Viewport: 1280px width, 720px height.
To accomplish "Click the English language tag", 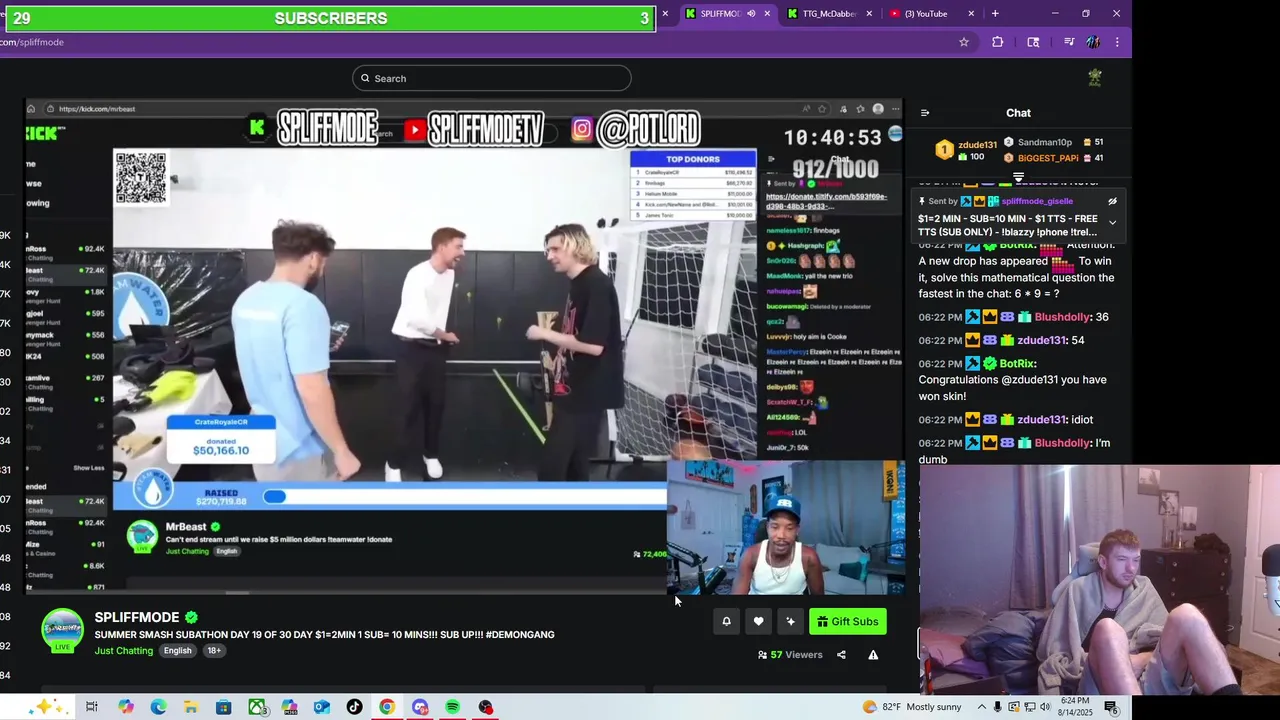I will pos(178,651).
